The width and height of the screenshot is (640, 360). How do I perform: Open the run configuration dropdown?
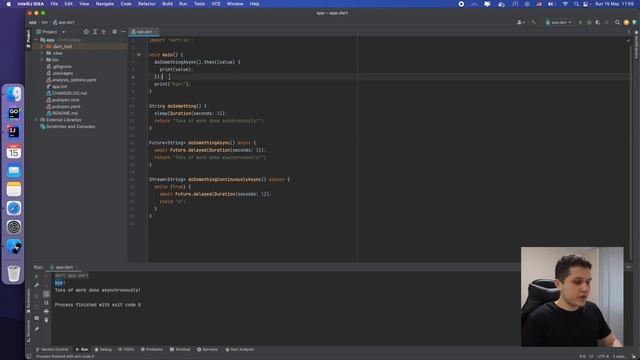point(559,22)
